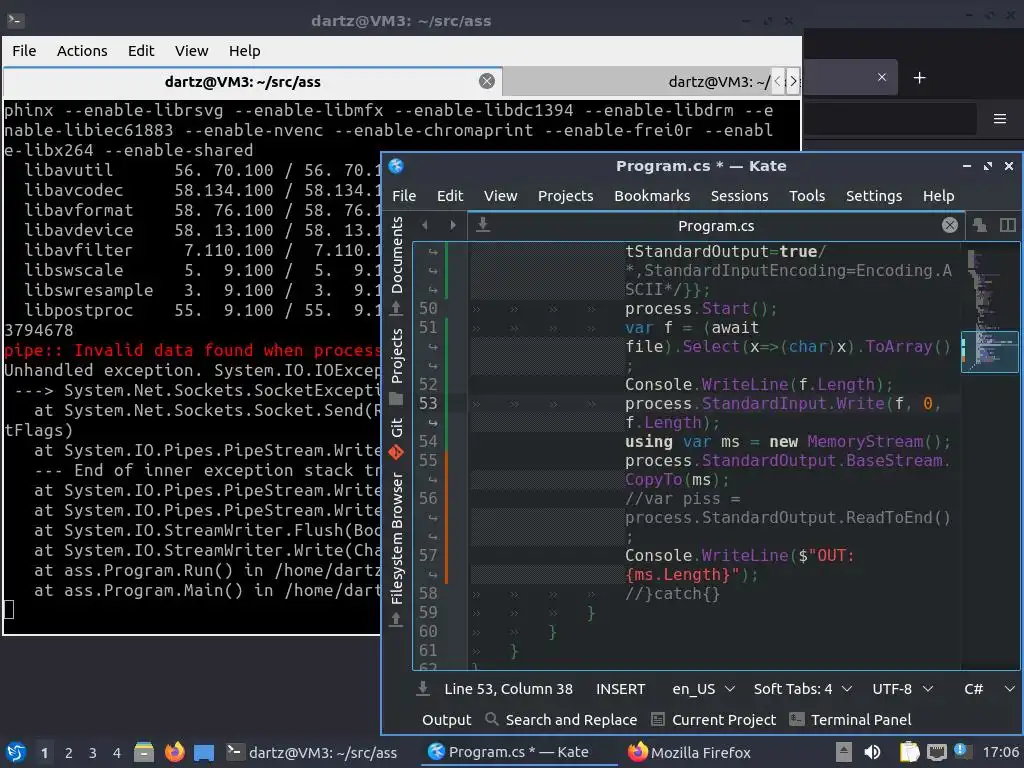The image size is (1024, 768).
Task: Launch the file manager from taskbar
Action: point(144,752)
